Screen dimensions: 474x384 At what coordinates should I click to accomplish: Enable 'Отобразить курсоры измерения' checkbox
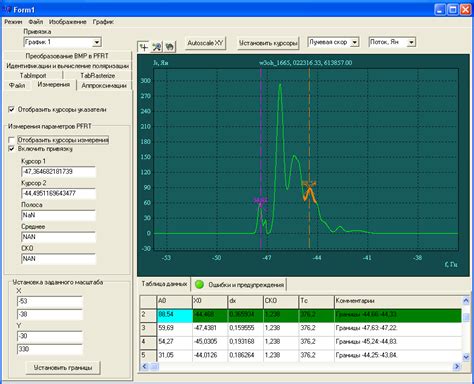coord(12,140)
